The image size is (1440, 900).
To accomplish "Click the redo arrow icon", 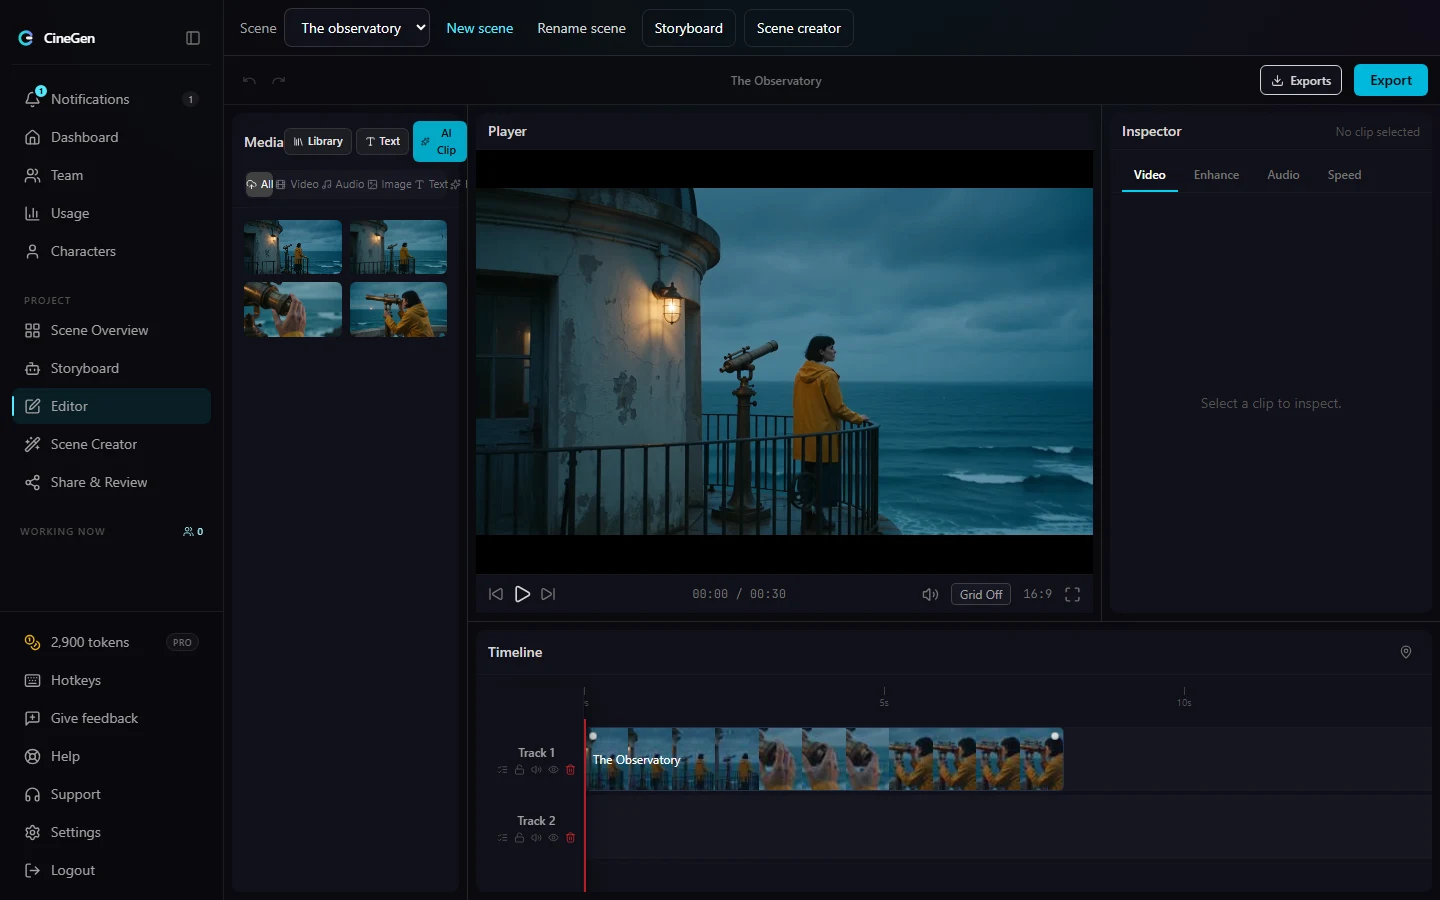I will [x=279, y=81].
